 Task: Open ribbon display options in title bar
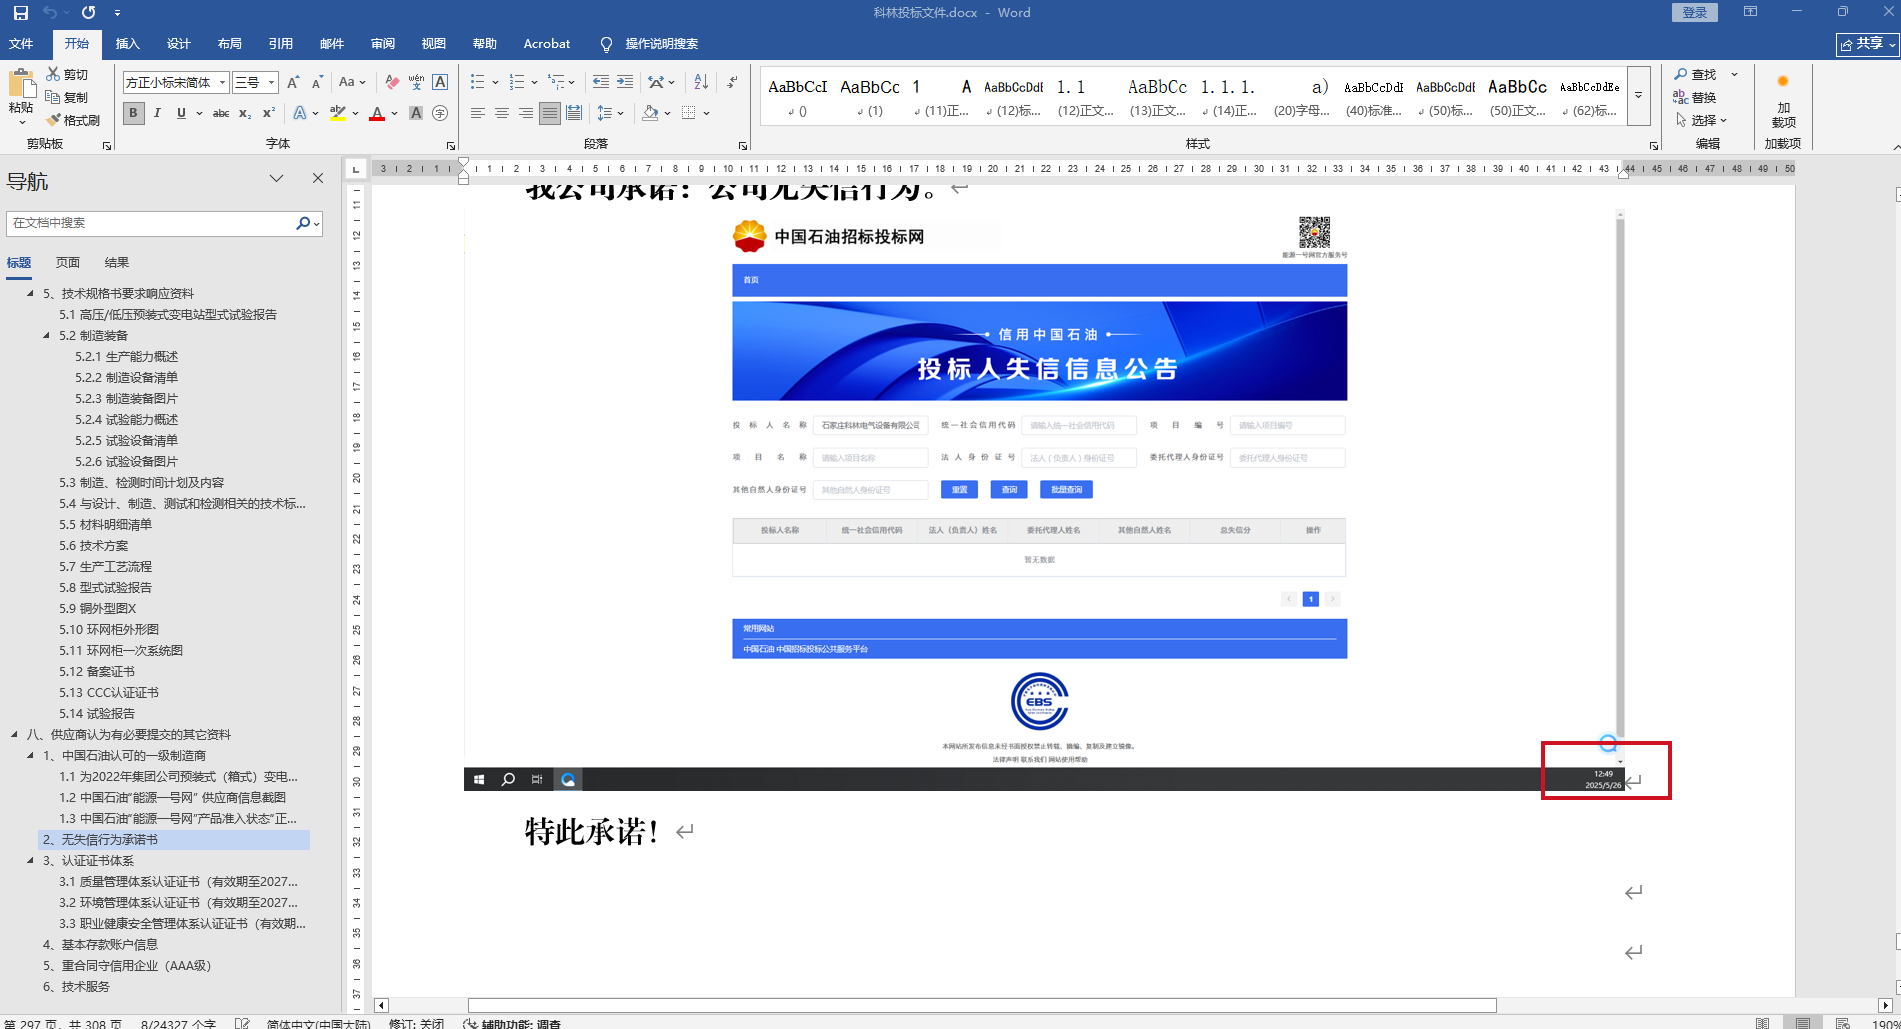[1750, 12]
